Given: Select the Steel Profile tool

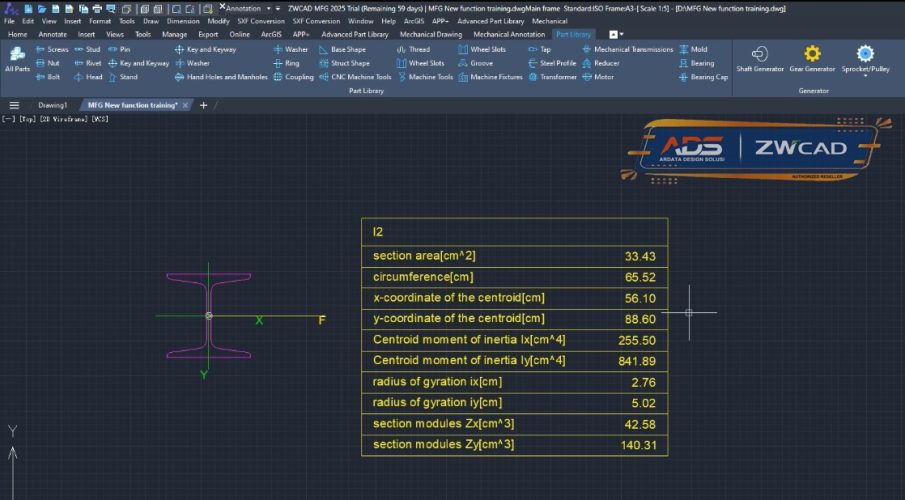Looking at the screenshot, I should coord(551,63).
